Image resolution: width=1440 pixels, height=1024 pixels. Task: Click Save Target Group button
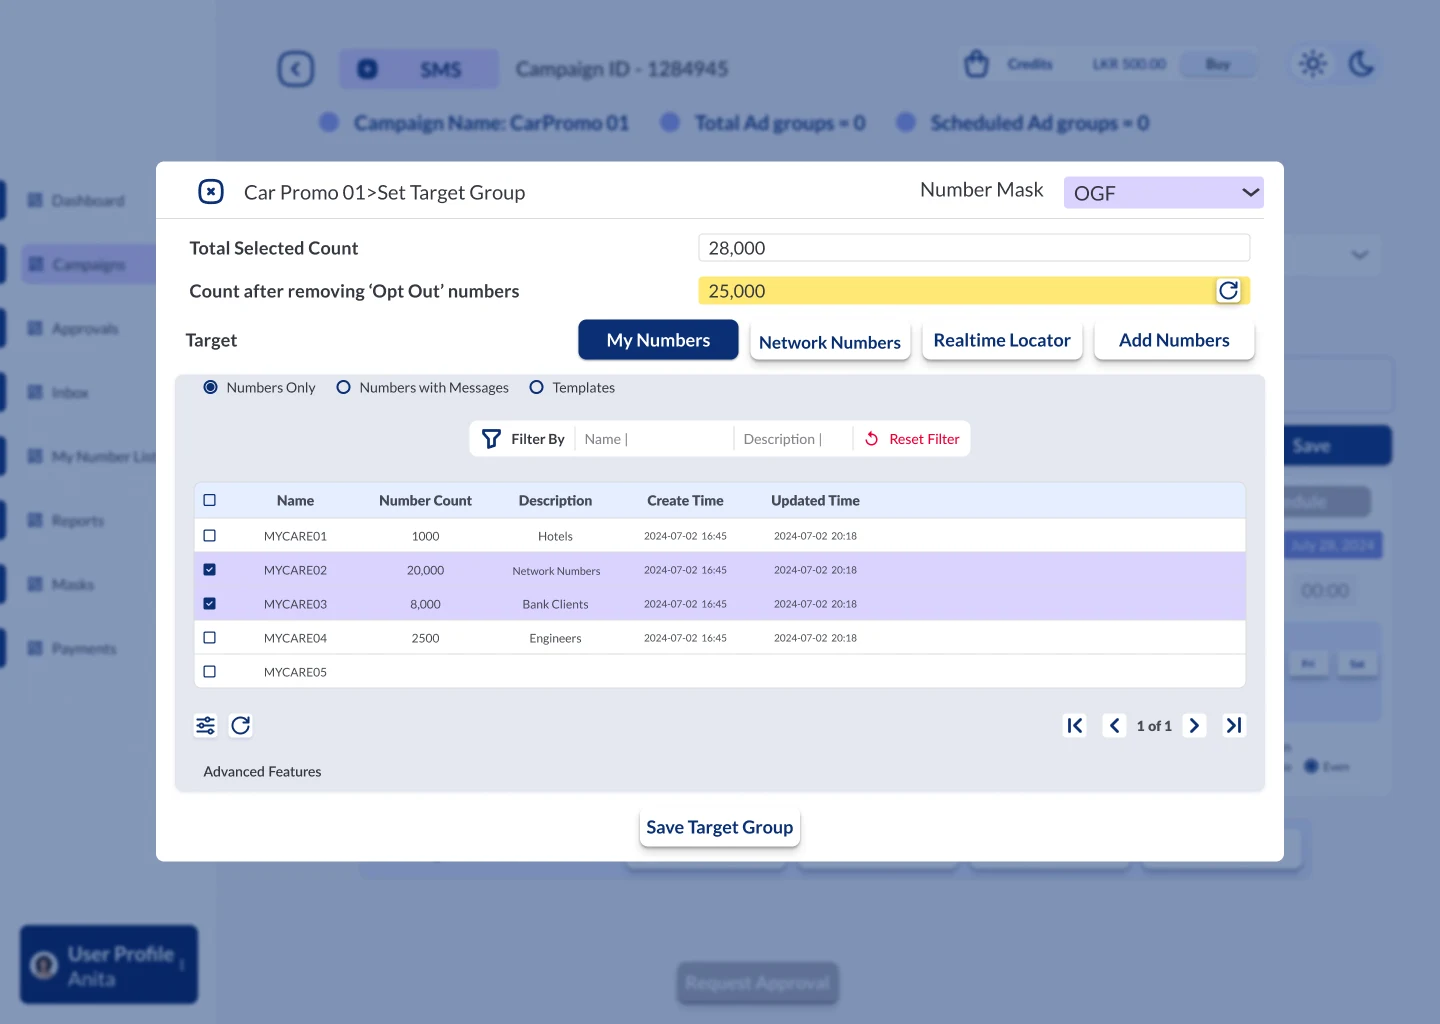[720, 828]
